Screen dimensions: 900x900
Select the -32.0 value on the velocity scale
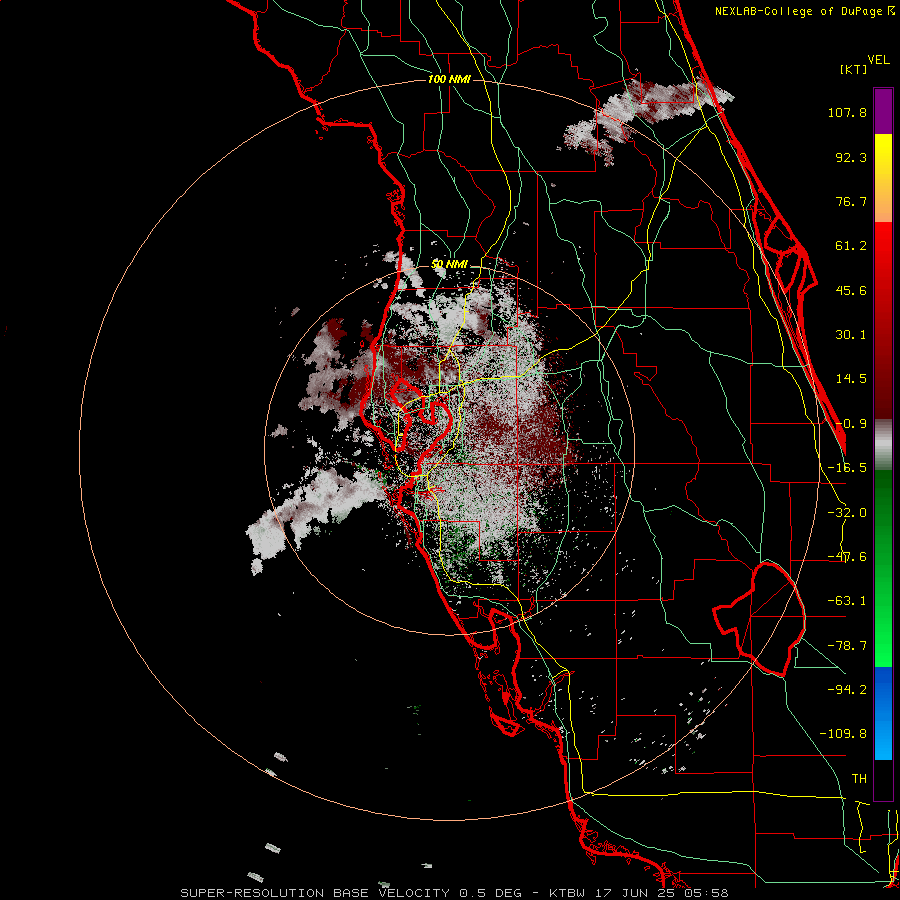847,513
